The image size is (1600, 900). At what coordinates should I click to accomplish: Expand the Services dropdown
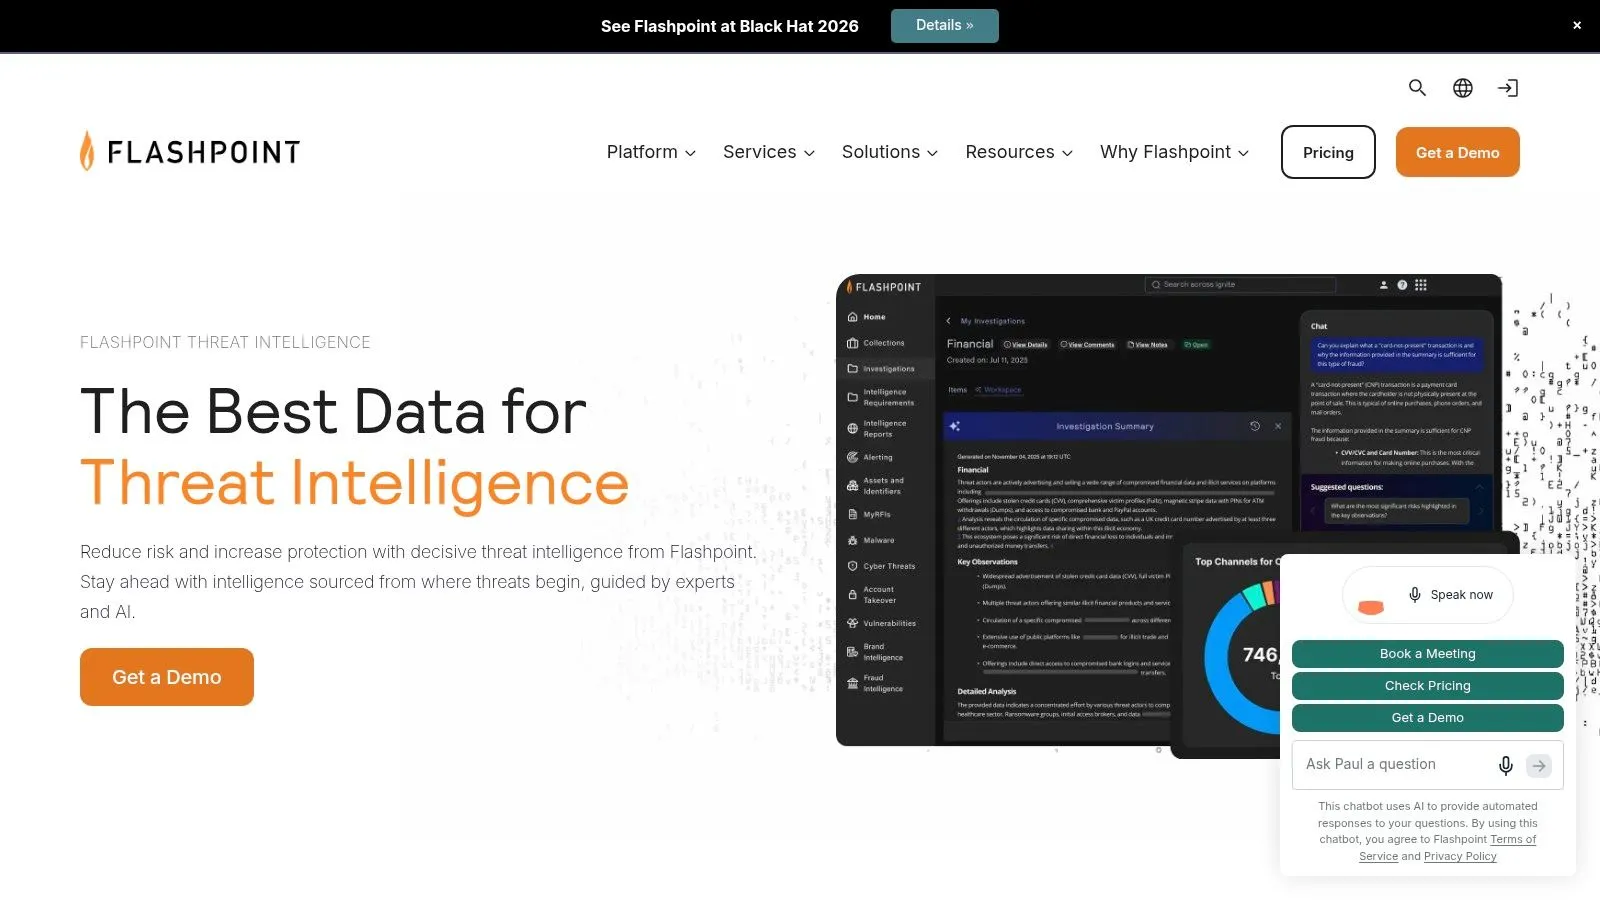point(769,152)
